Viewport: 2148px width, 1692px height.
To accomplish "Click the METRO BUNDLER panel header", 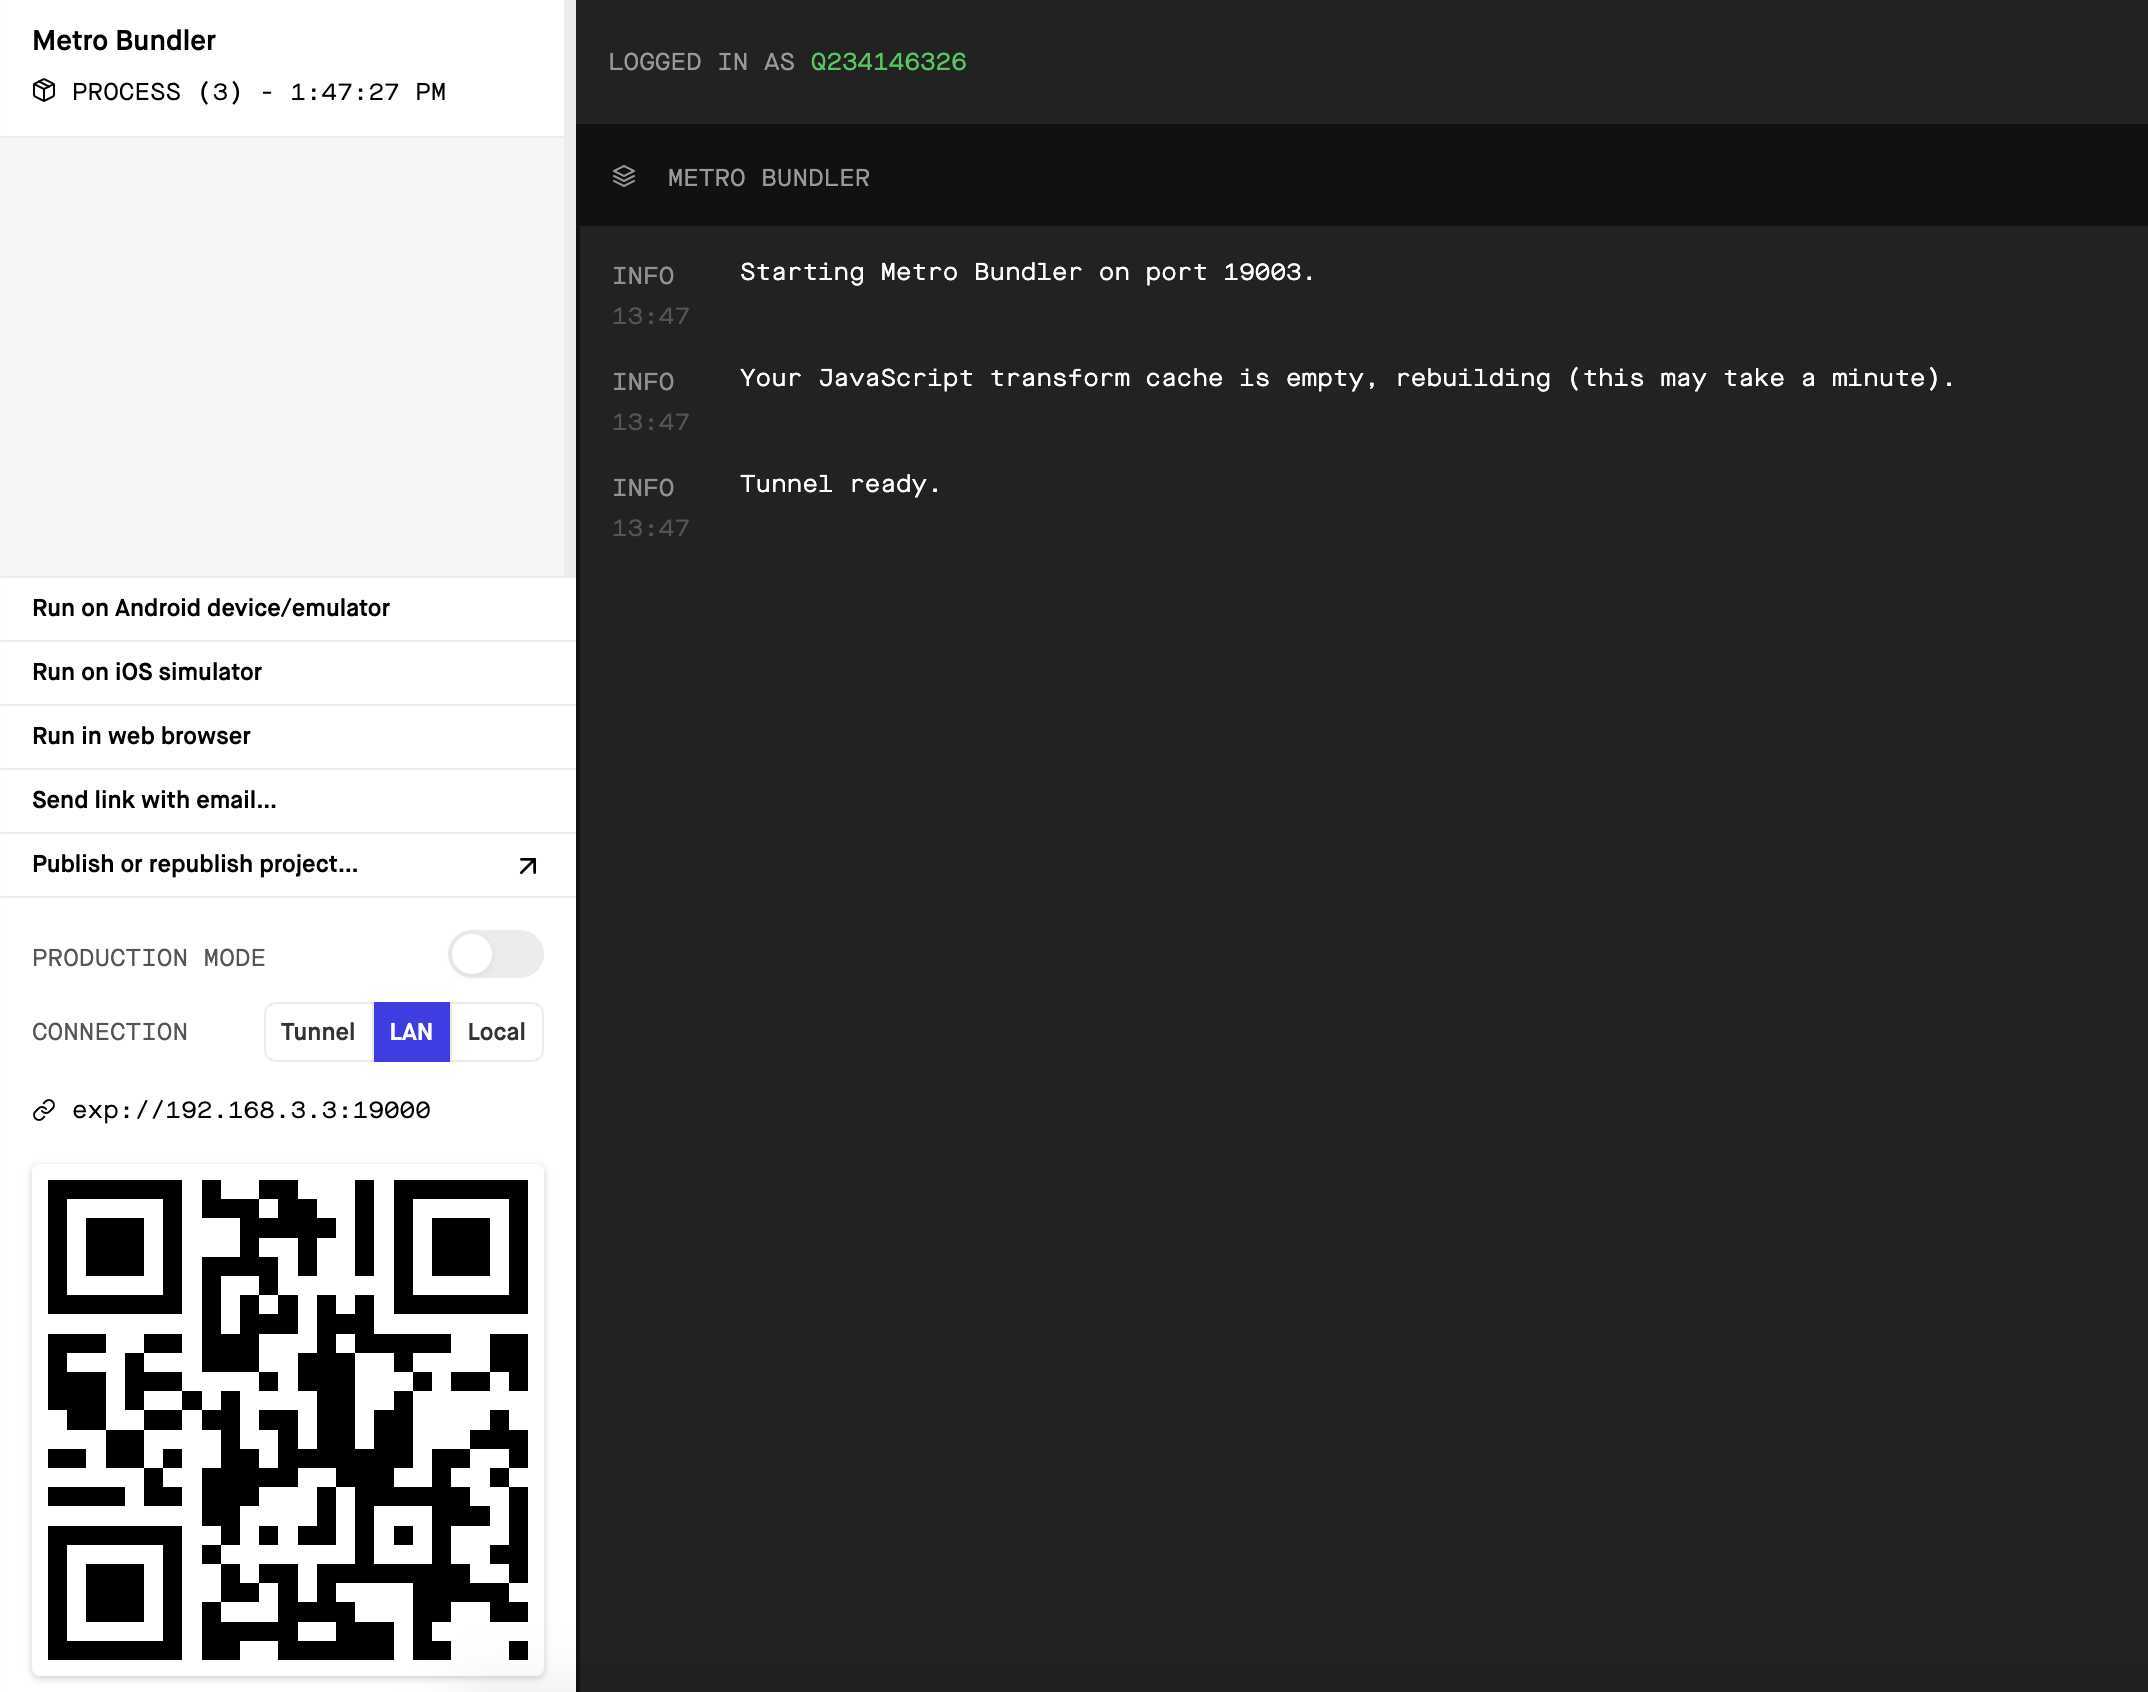I will 768,178.
